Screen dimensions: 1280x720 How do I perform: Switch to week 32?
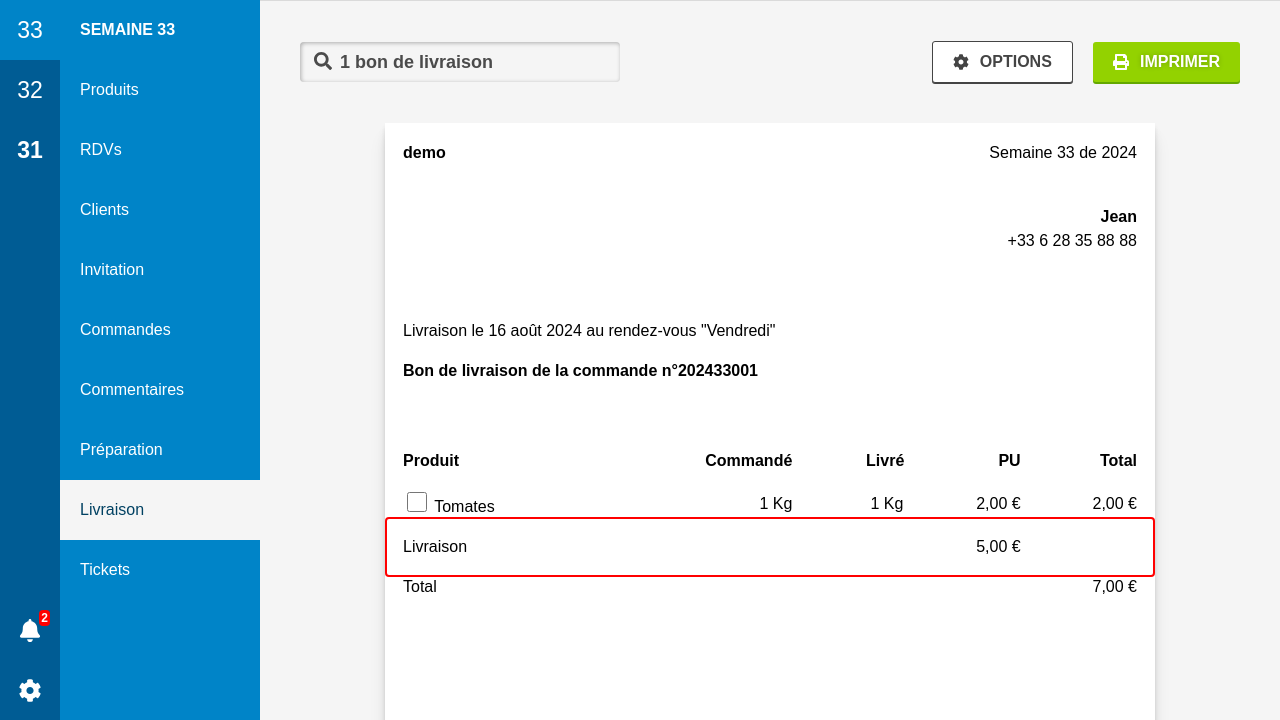[x=30, y=90]
